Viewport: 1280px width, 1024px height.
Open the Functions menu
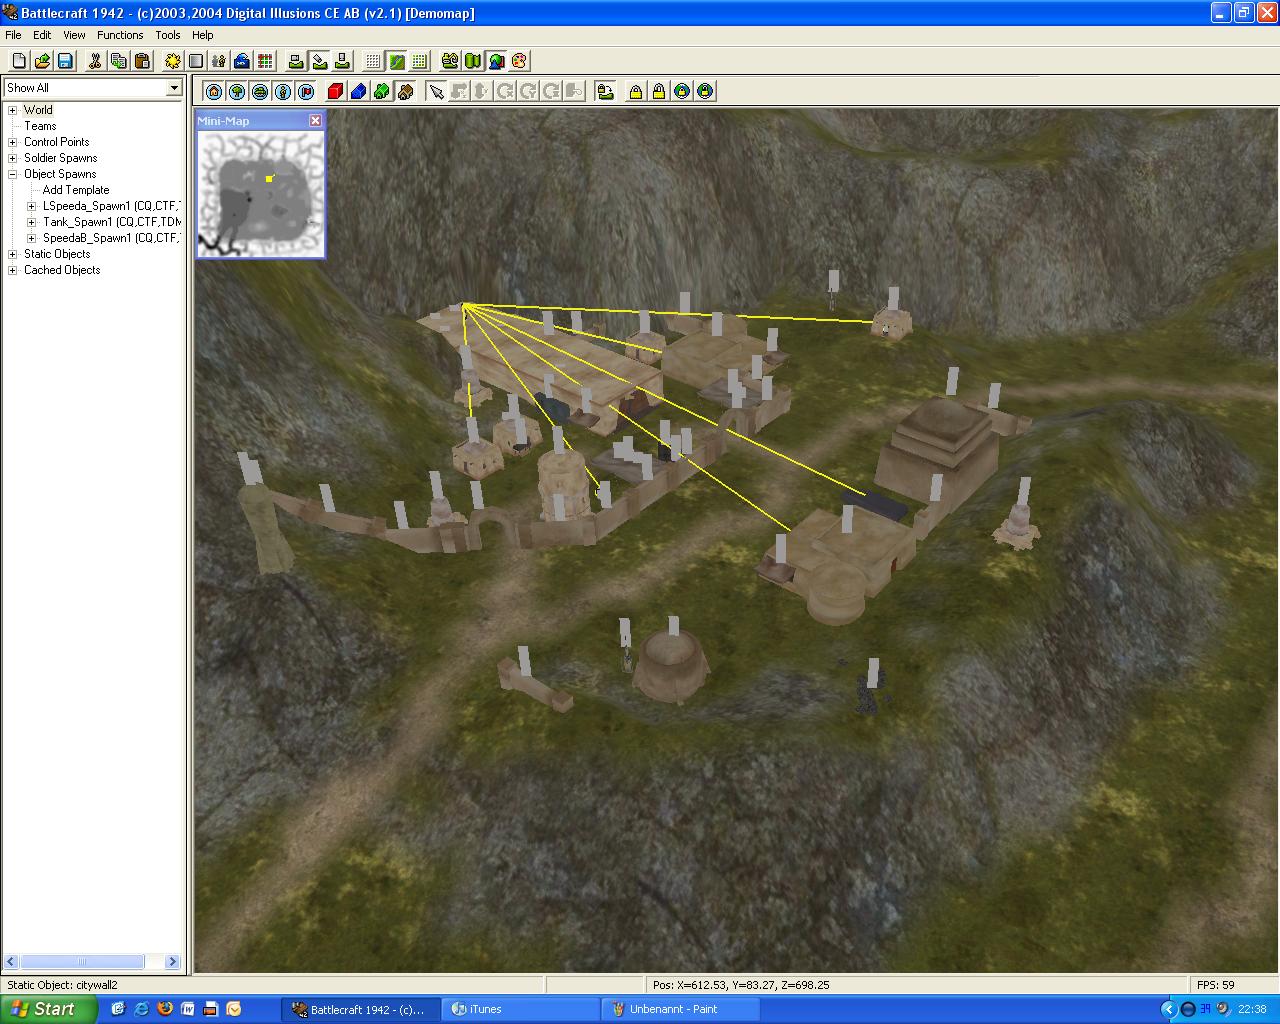click(x=120, y=35)
